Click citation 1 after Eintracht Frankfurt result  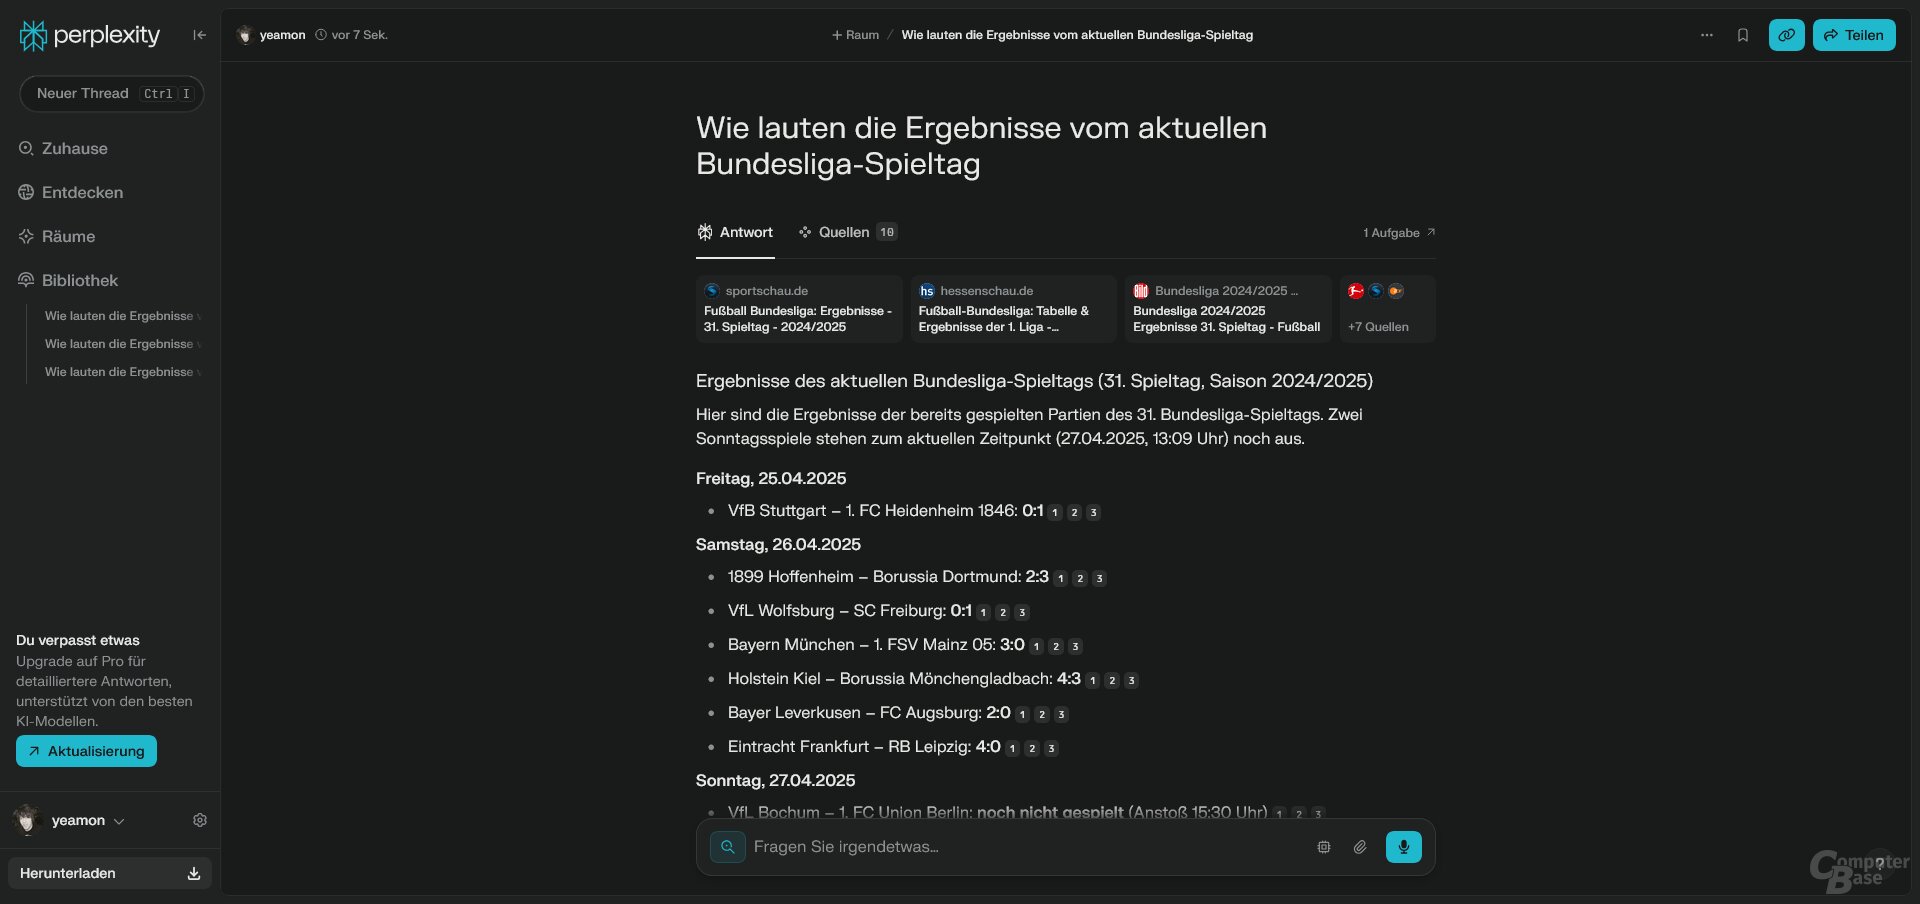point(1012,748)
